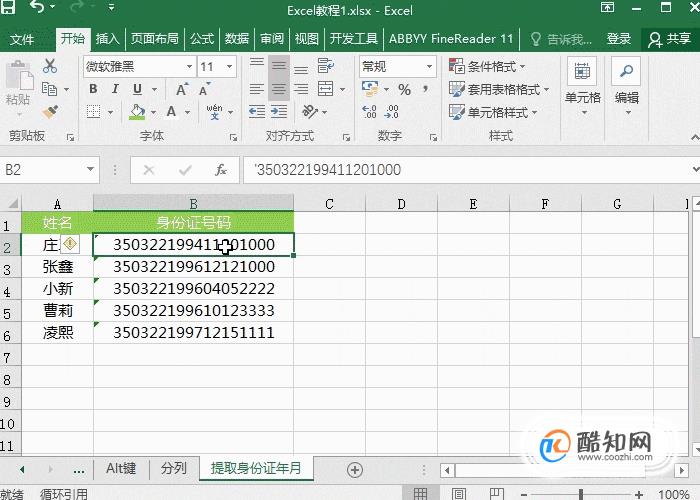Apply comma style format
The height and width of the screenshot is (500, 700).
point(426,89)
